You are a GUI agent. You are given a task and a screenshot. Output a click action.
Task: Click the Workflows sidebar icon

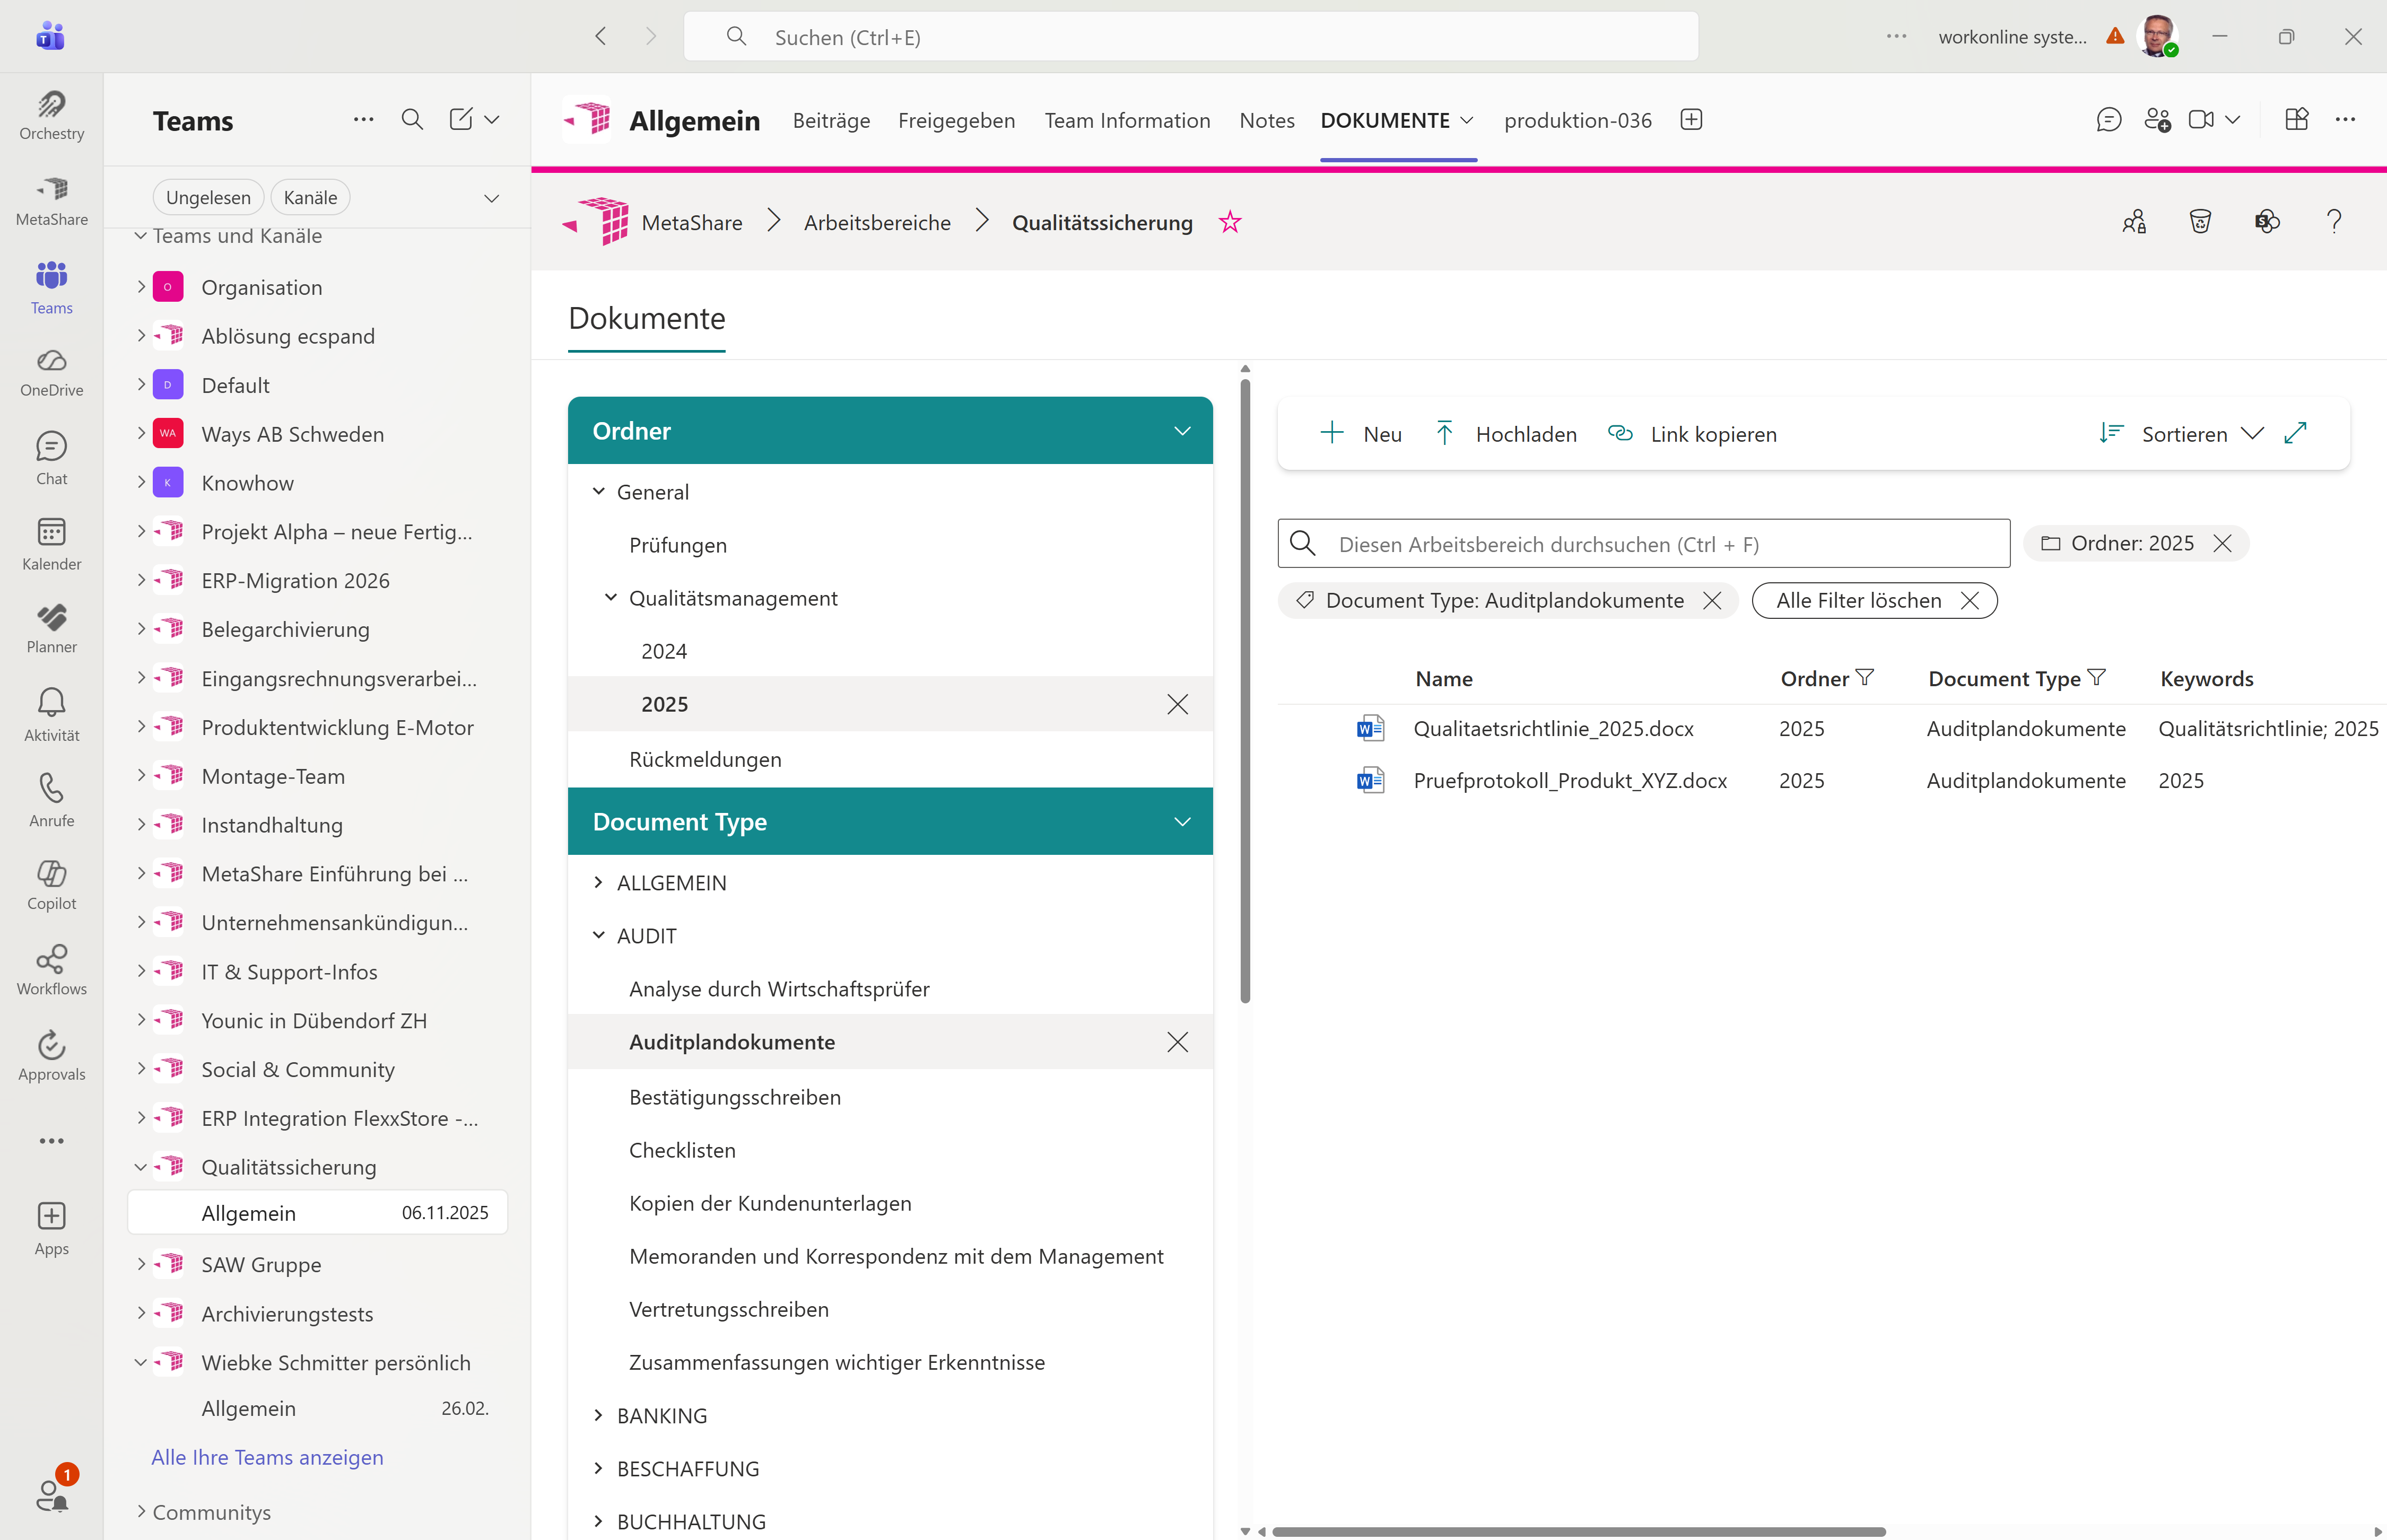[51, 969]
